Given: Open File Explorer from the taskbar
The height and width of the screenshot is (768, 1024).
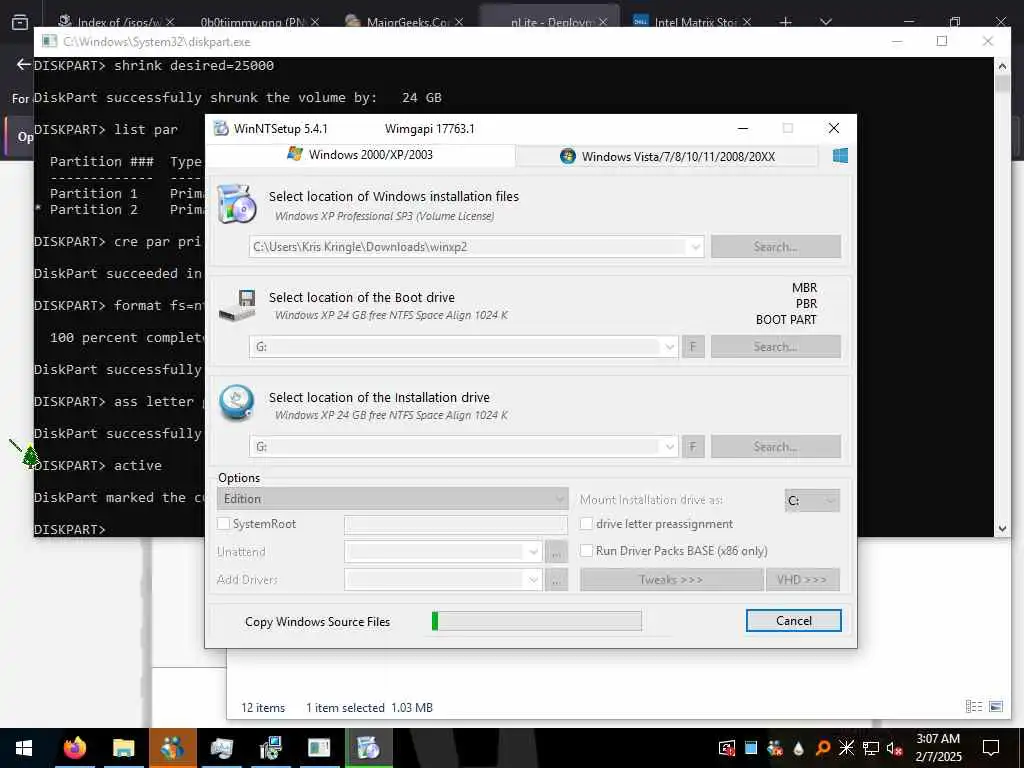Looking at the screenshot, I should coord(123,748).
